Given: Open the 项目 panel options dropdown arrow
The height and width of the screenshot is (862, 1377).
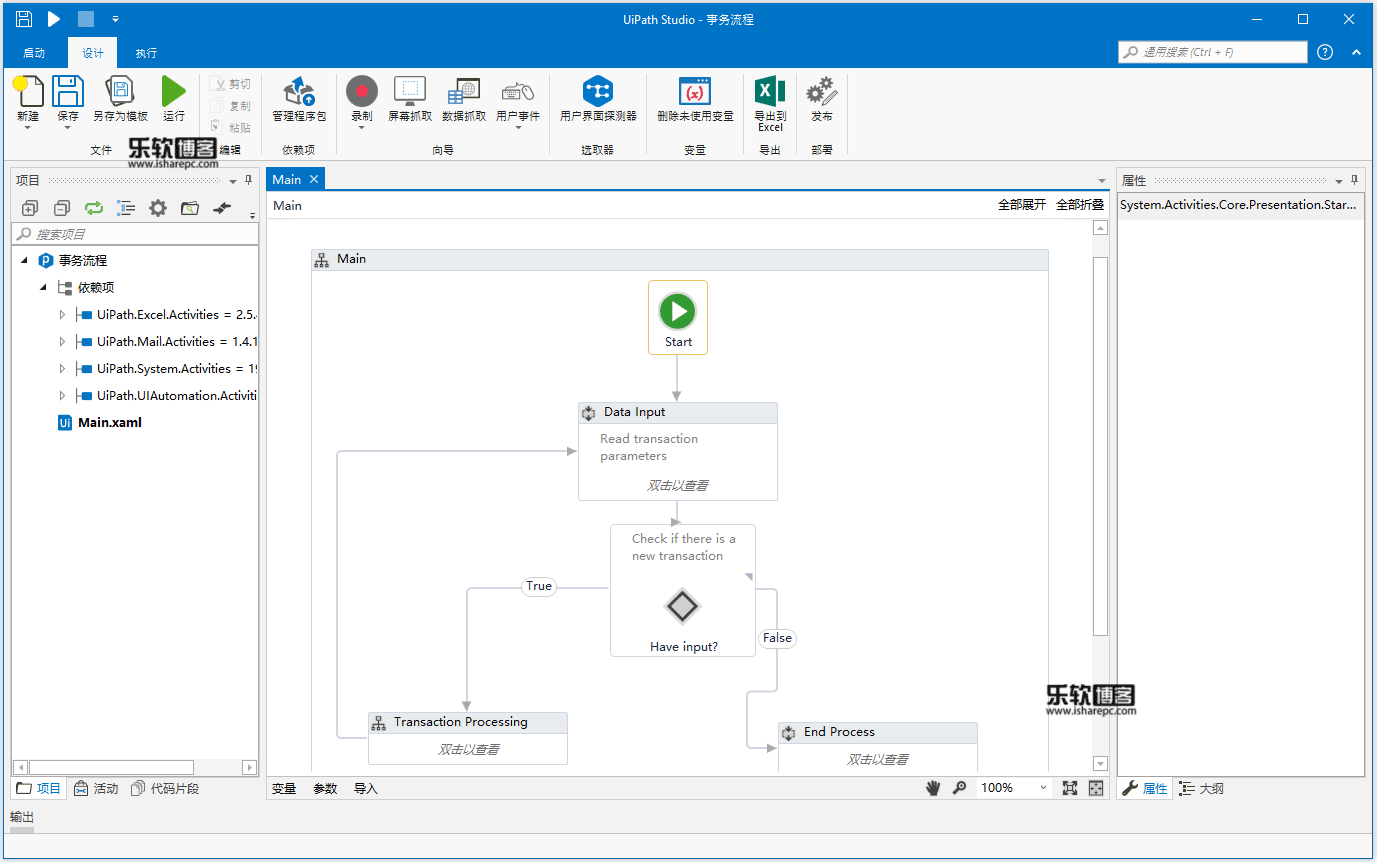Looking at the screenshot, I should click(233, 181).
